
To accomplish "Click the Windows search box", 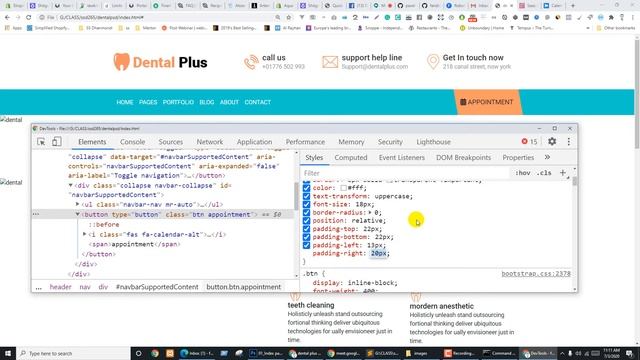I will point(73,353).
